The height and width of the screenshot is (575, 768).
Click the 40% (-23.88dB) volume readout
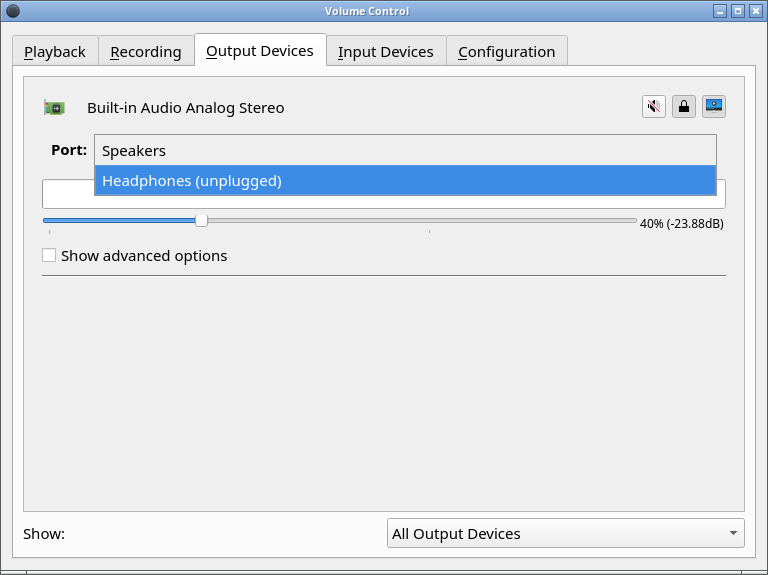[681, 224]
